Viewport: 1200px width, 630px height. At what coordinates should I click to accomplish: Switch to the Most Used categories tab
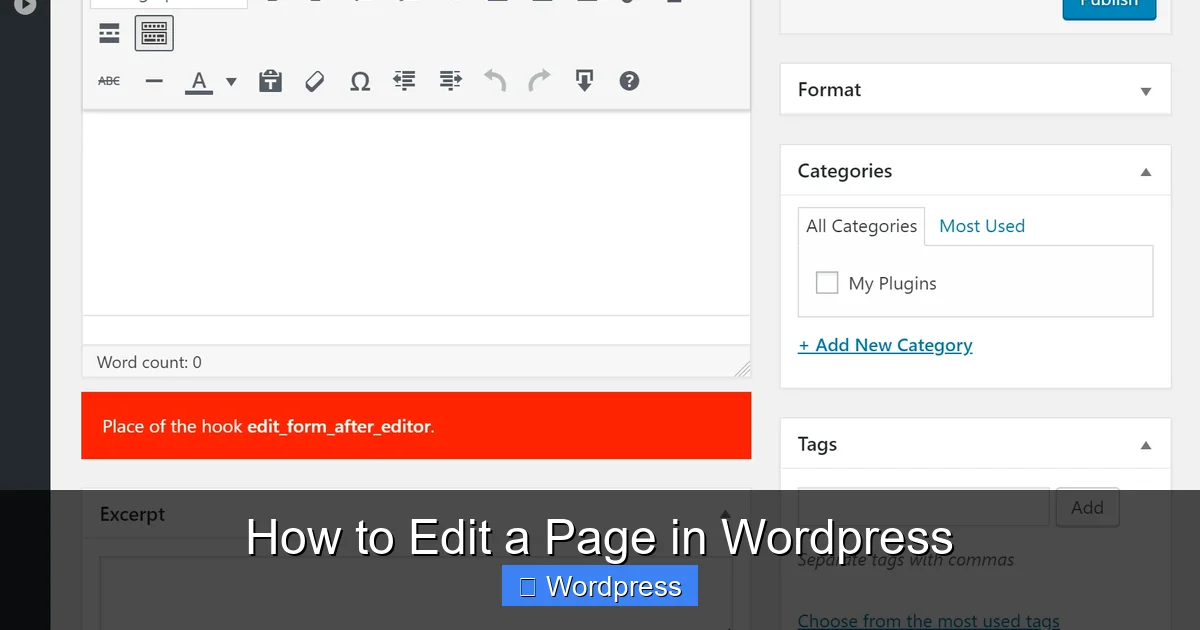(x=981, y=226)
